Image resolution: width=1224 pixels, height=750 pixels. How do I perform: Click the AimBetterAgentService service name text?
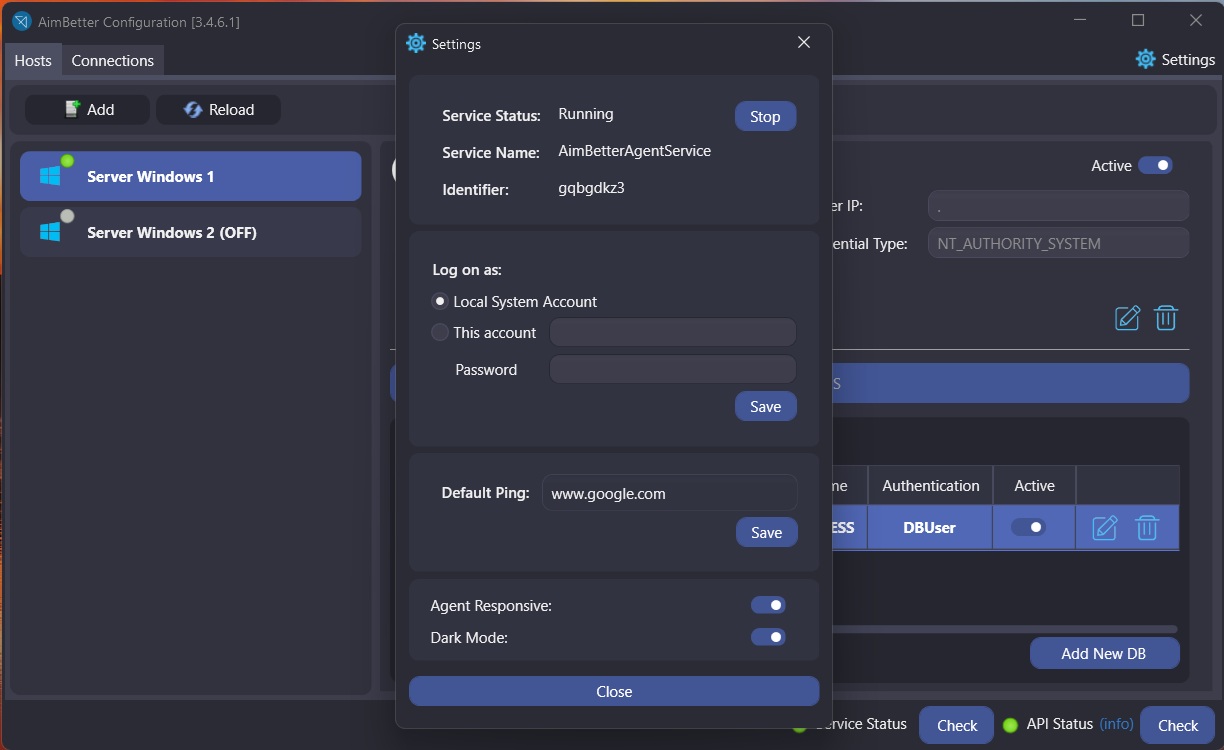634,151
